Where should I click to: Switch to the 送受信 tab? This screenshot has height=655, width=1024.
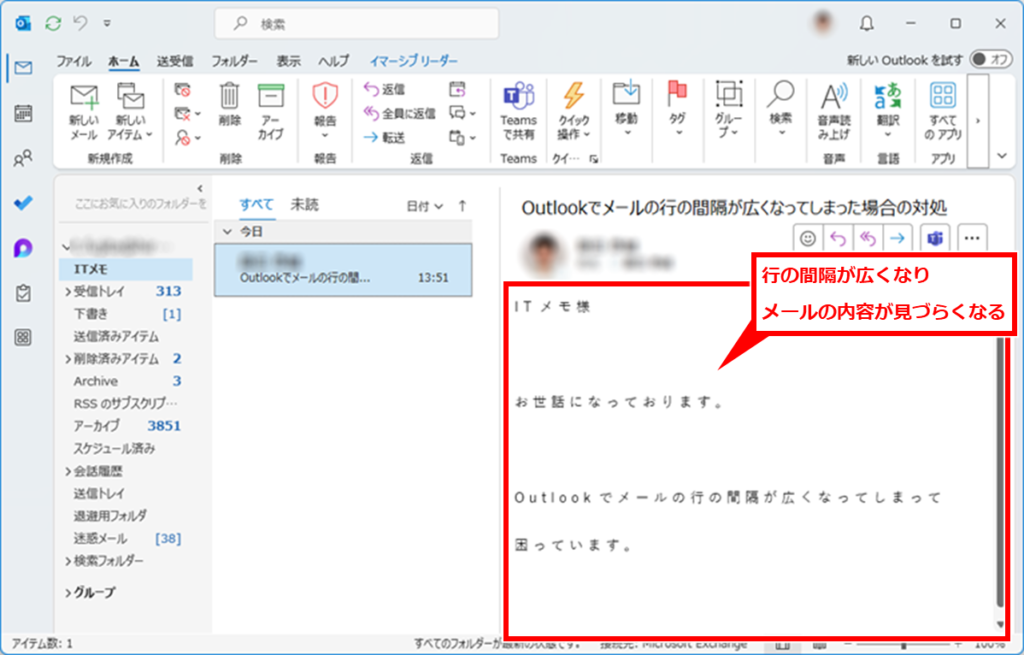[x=174, y=61]
